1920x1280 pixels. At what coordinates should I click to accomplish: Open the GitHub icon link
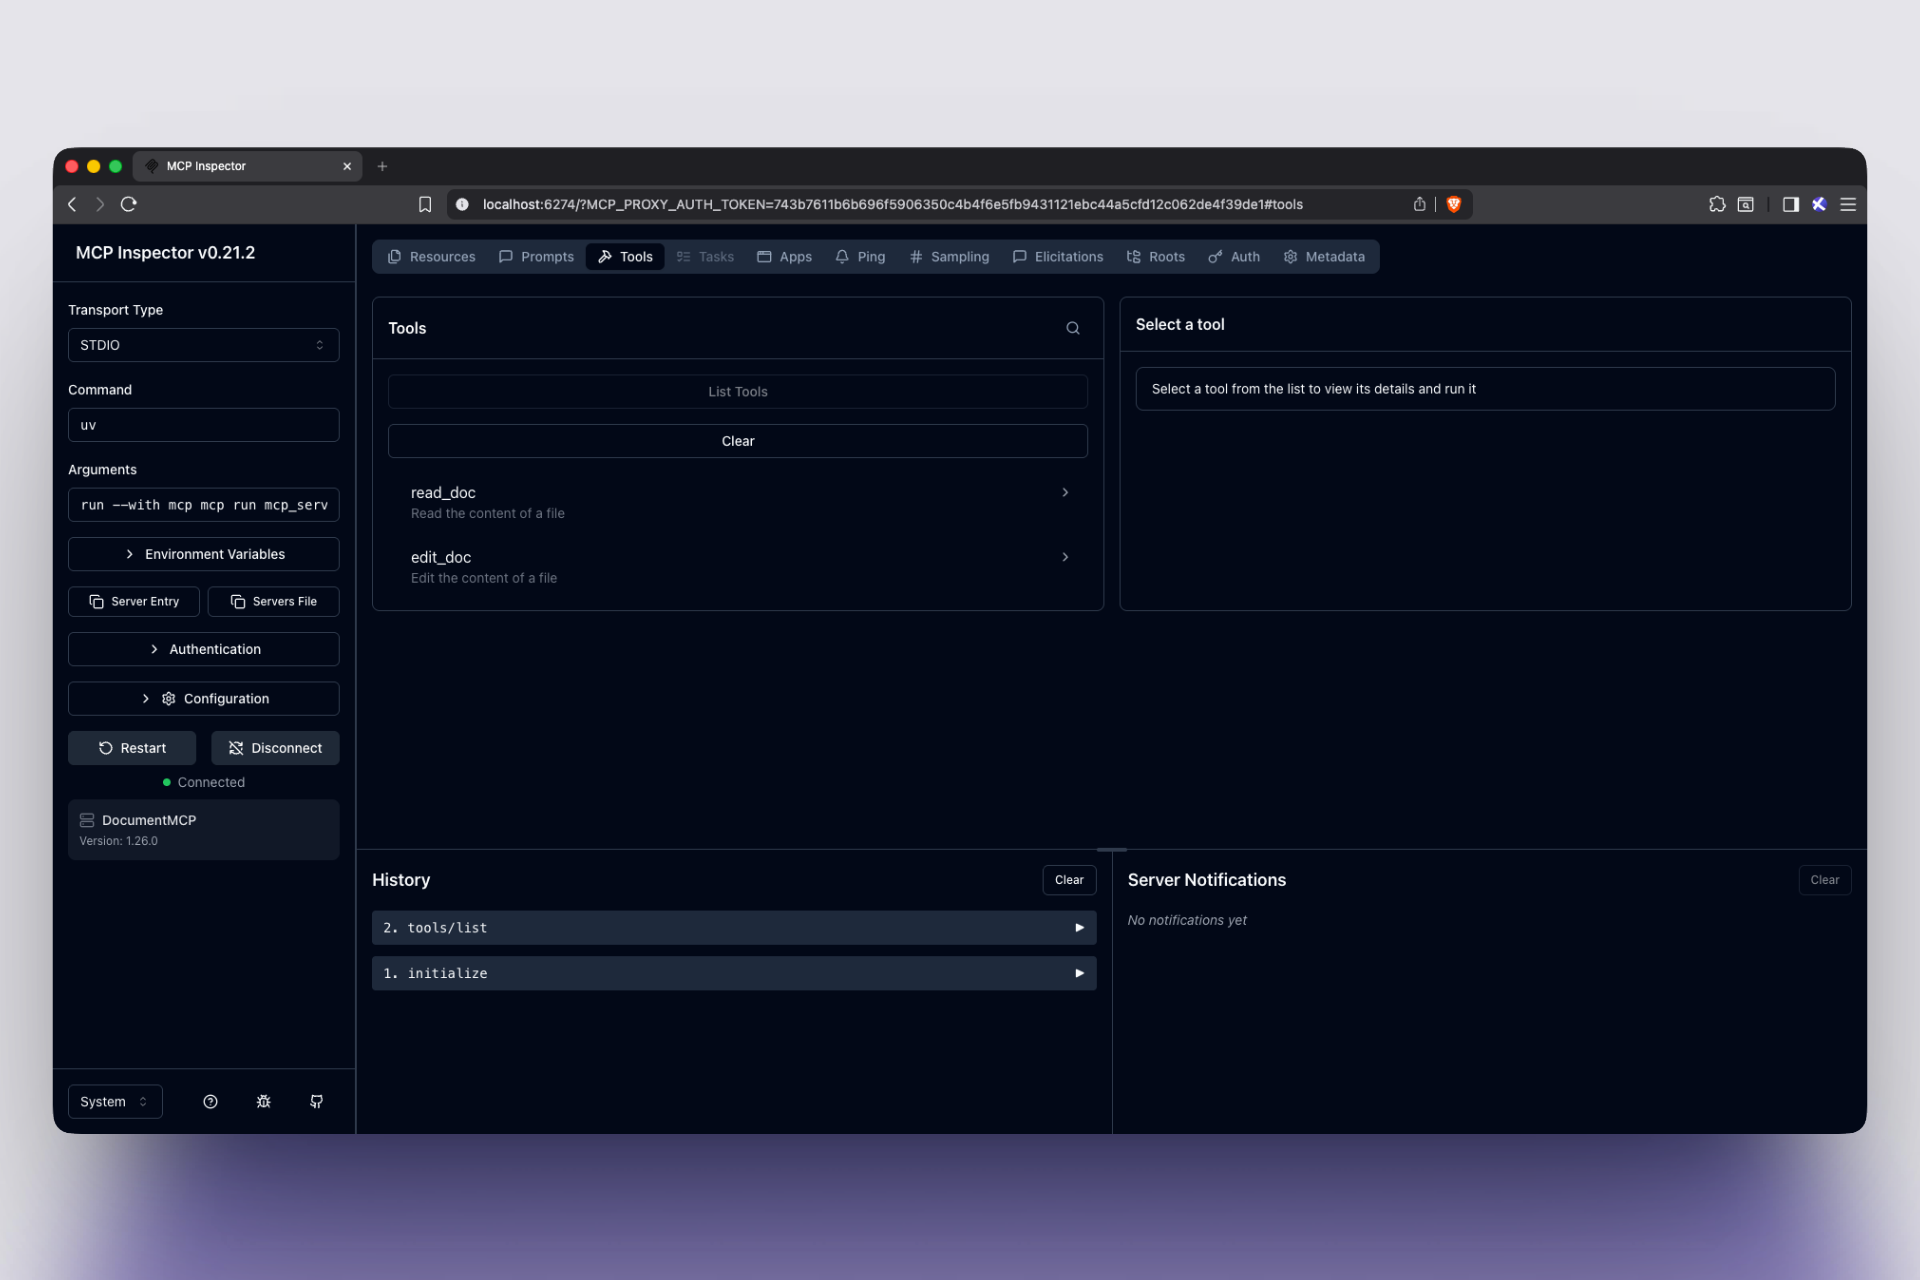316,1102
